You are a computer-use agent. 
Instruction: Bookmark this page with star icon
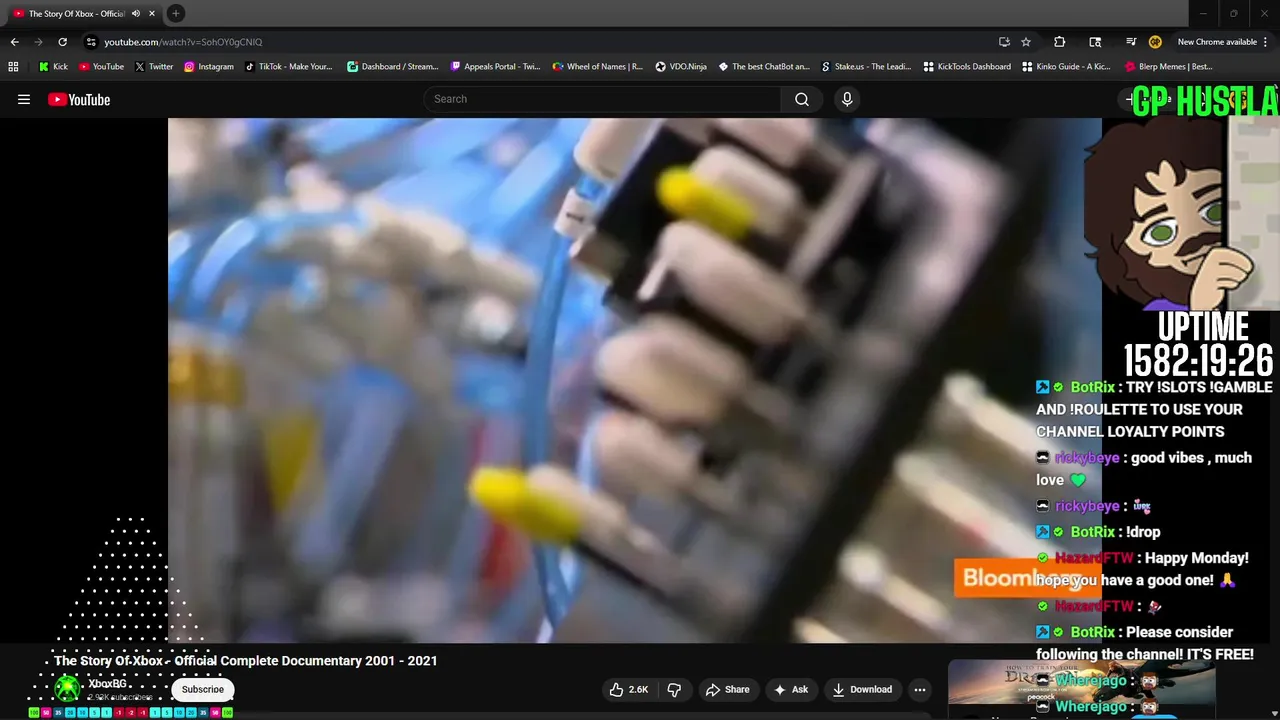coord(1026,42)
